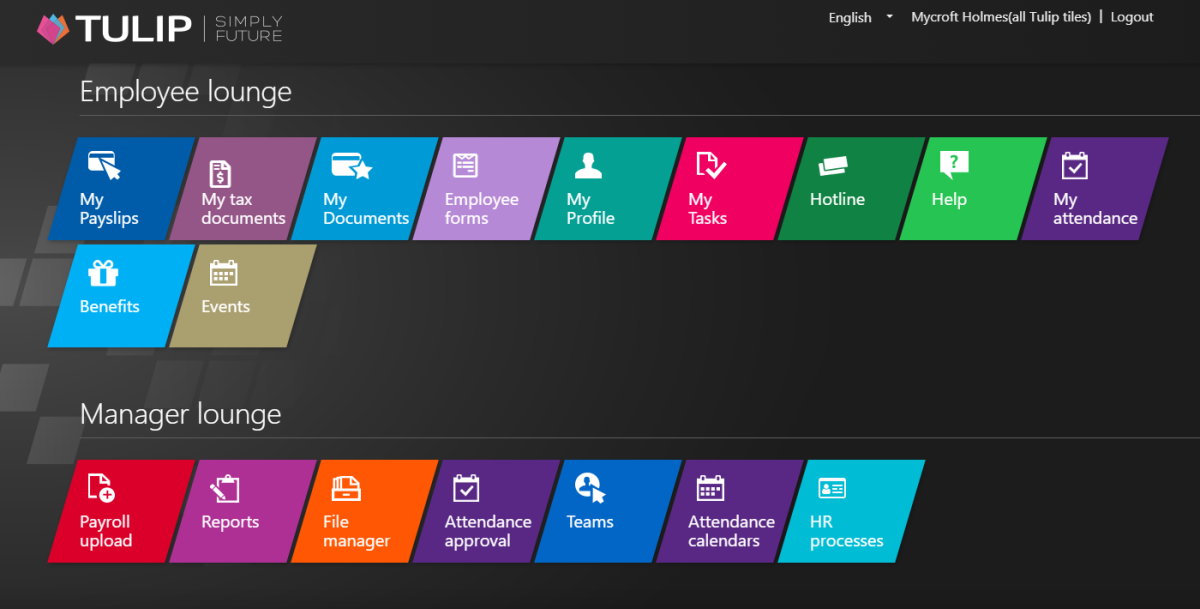
Task: Open My attendance tile
Action: [x=1094, y=189]
